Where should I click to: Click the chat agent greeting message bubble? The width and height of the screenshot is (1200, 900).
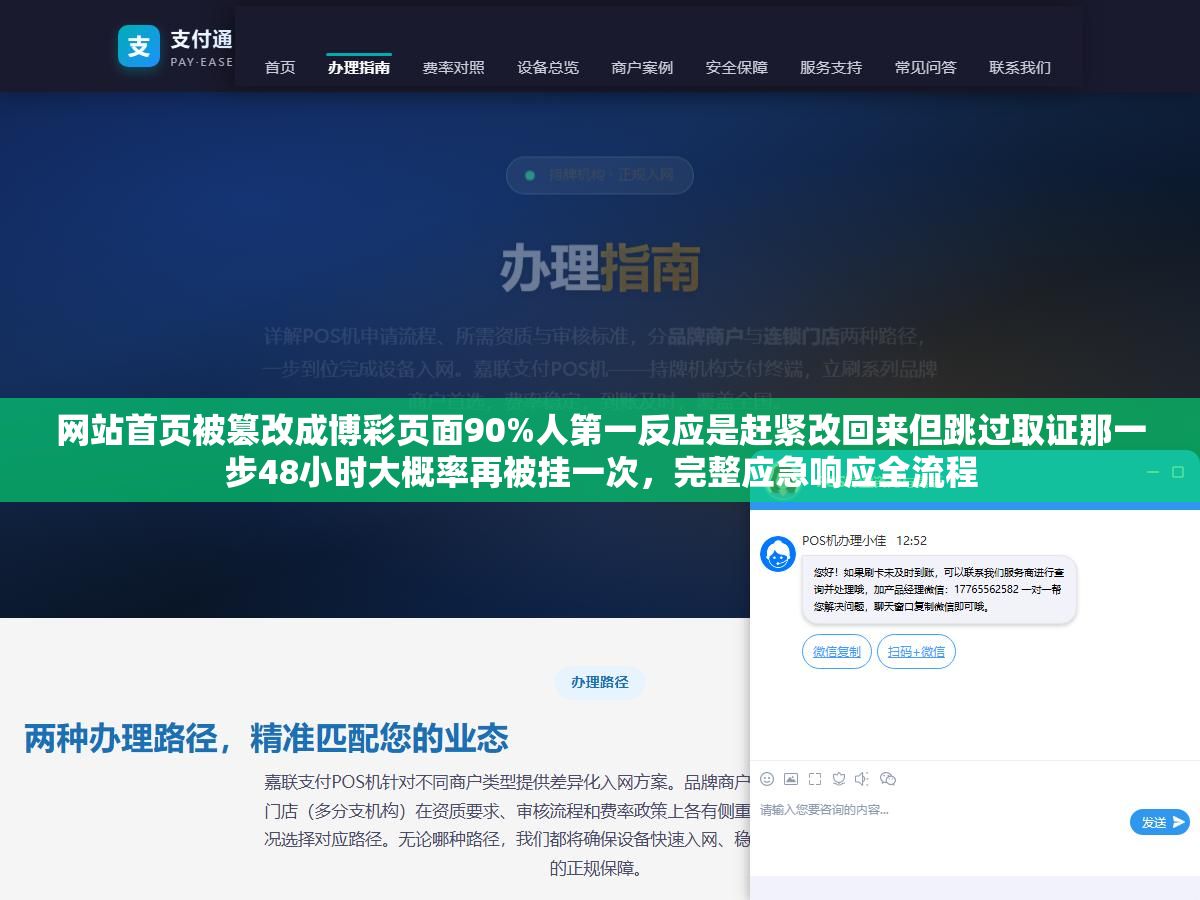939,590
